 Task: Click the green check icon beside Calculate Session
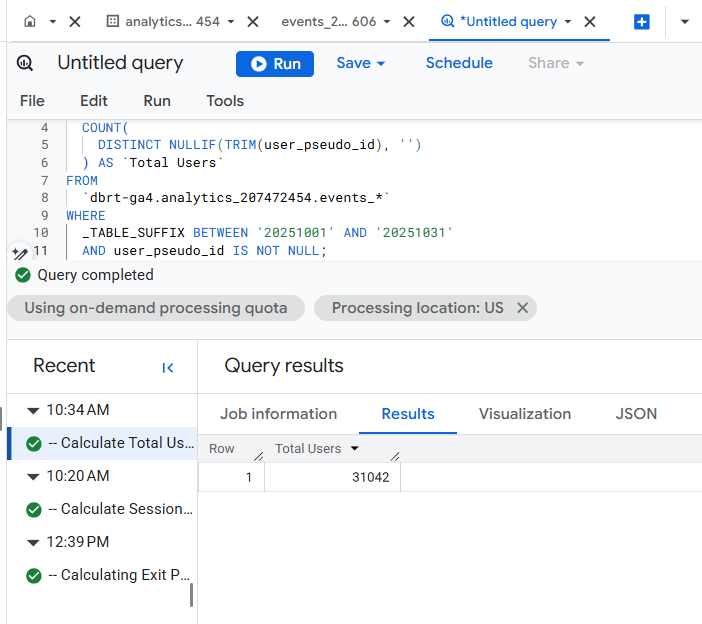tap(34, 509)
